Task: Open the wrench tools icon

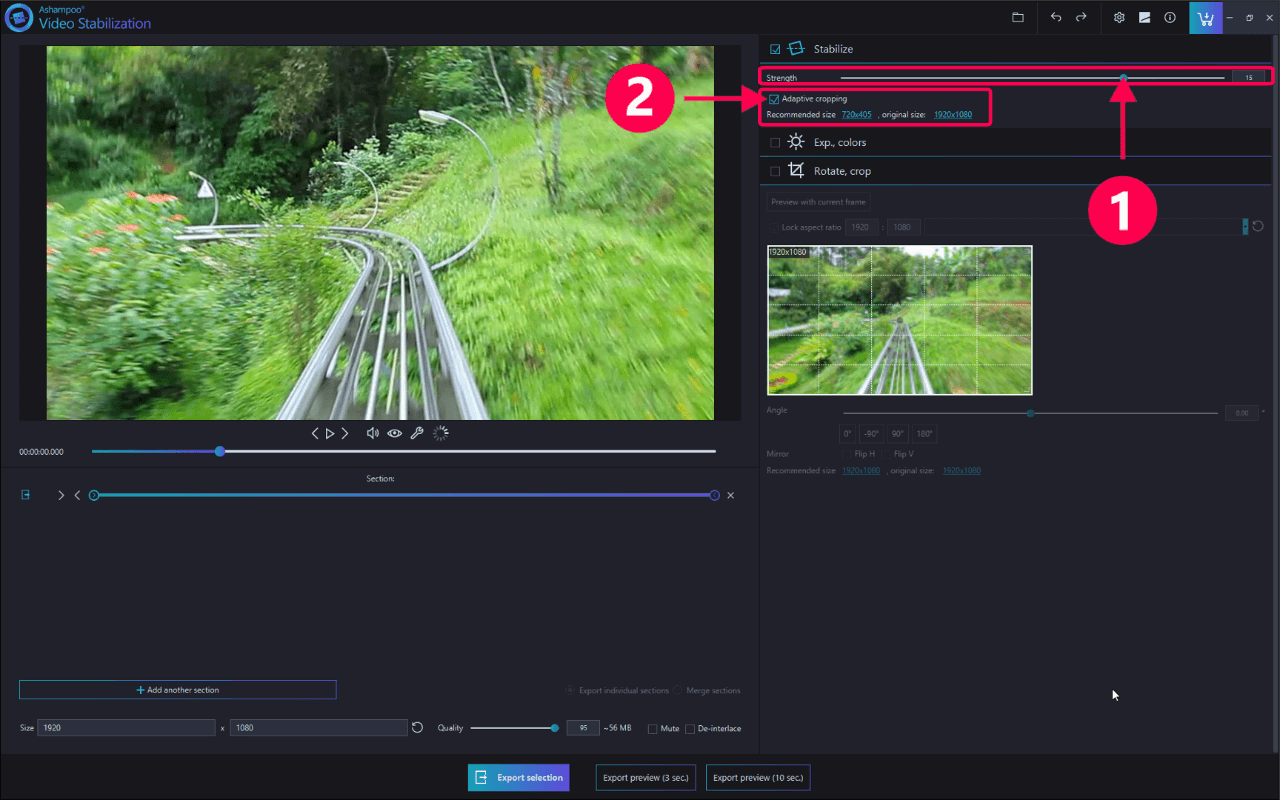Action: (417, 434)
